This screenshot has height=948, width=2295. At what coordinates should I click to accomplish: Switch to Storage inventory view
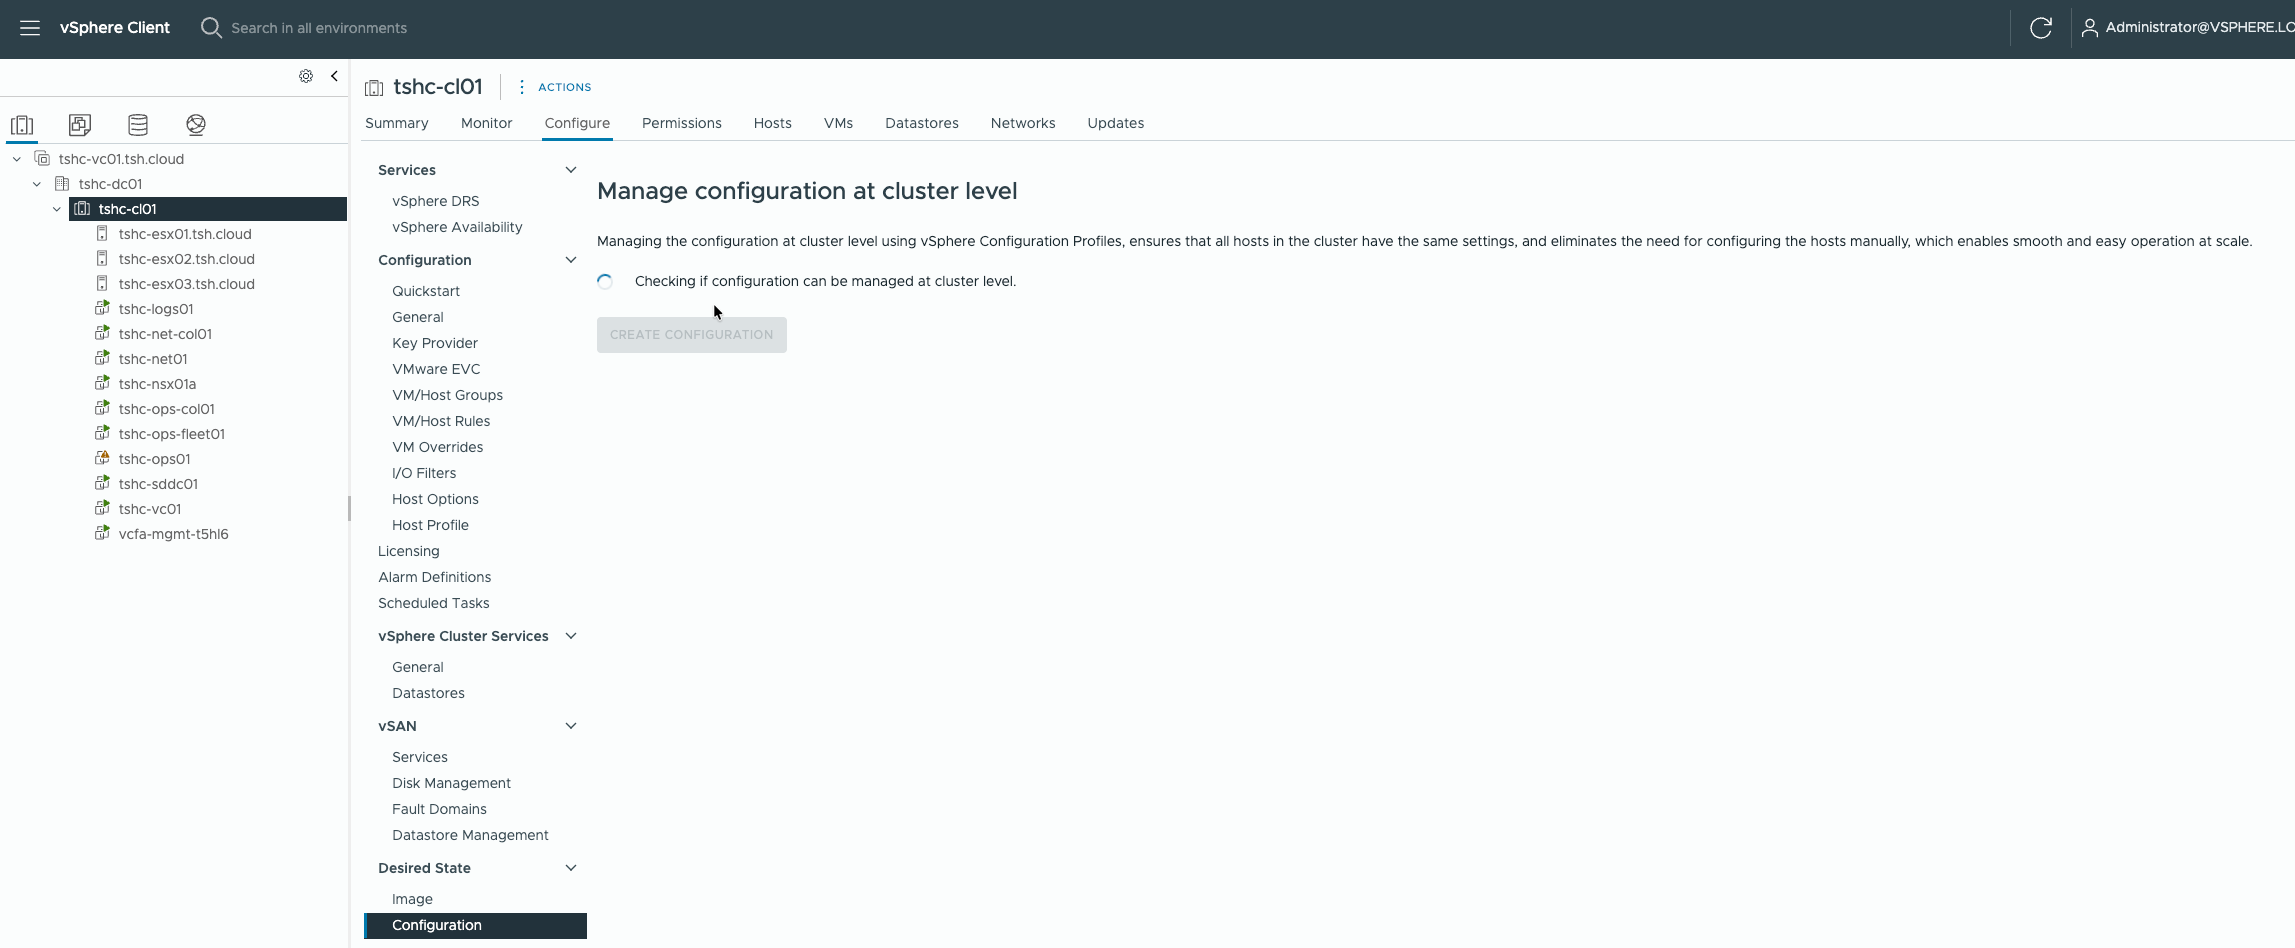pos(138,125)
